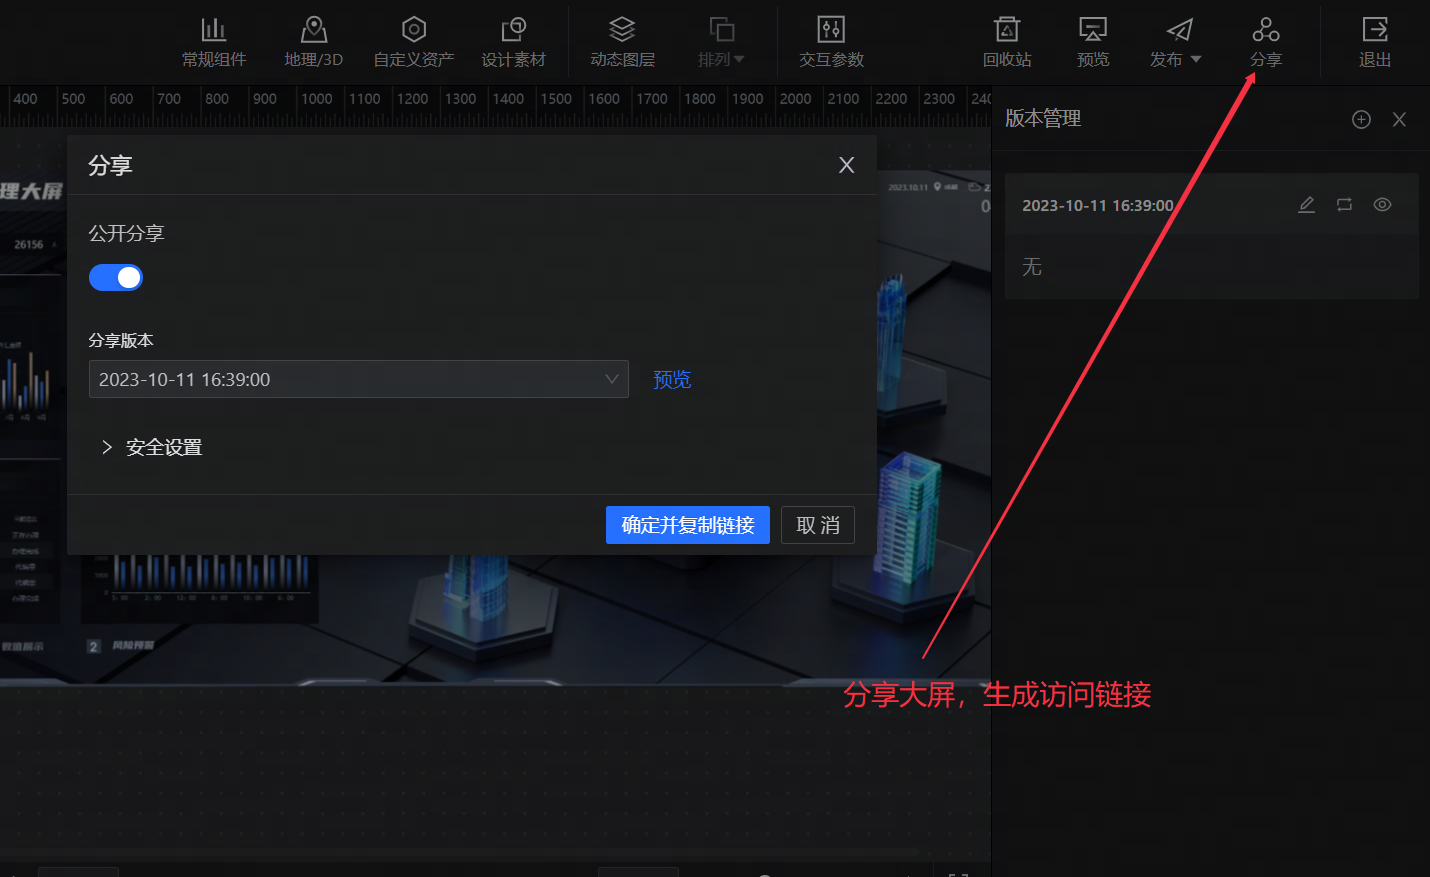This screenshot has width=1430, height=877.
Task: Add a new version with the plus icon
Action: pos(1361,119)
